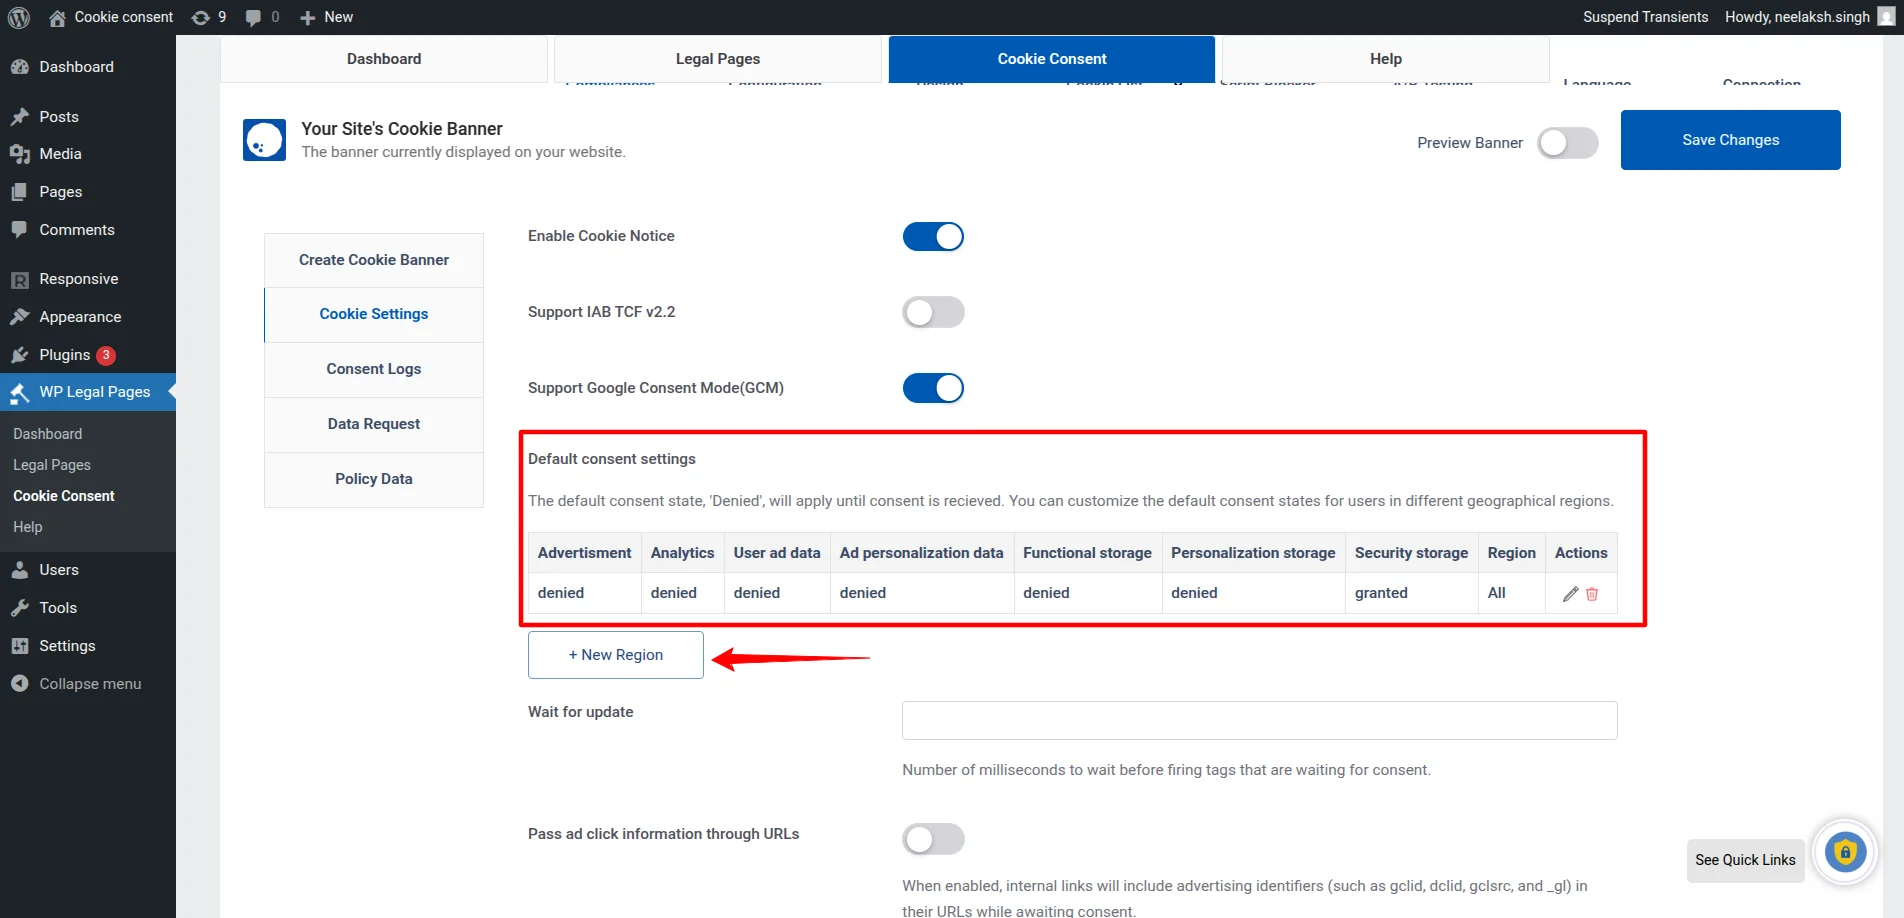Delete the All region consent row
This screenshot has height=918, width=1904.
click(1592, 593)
